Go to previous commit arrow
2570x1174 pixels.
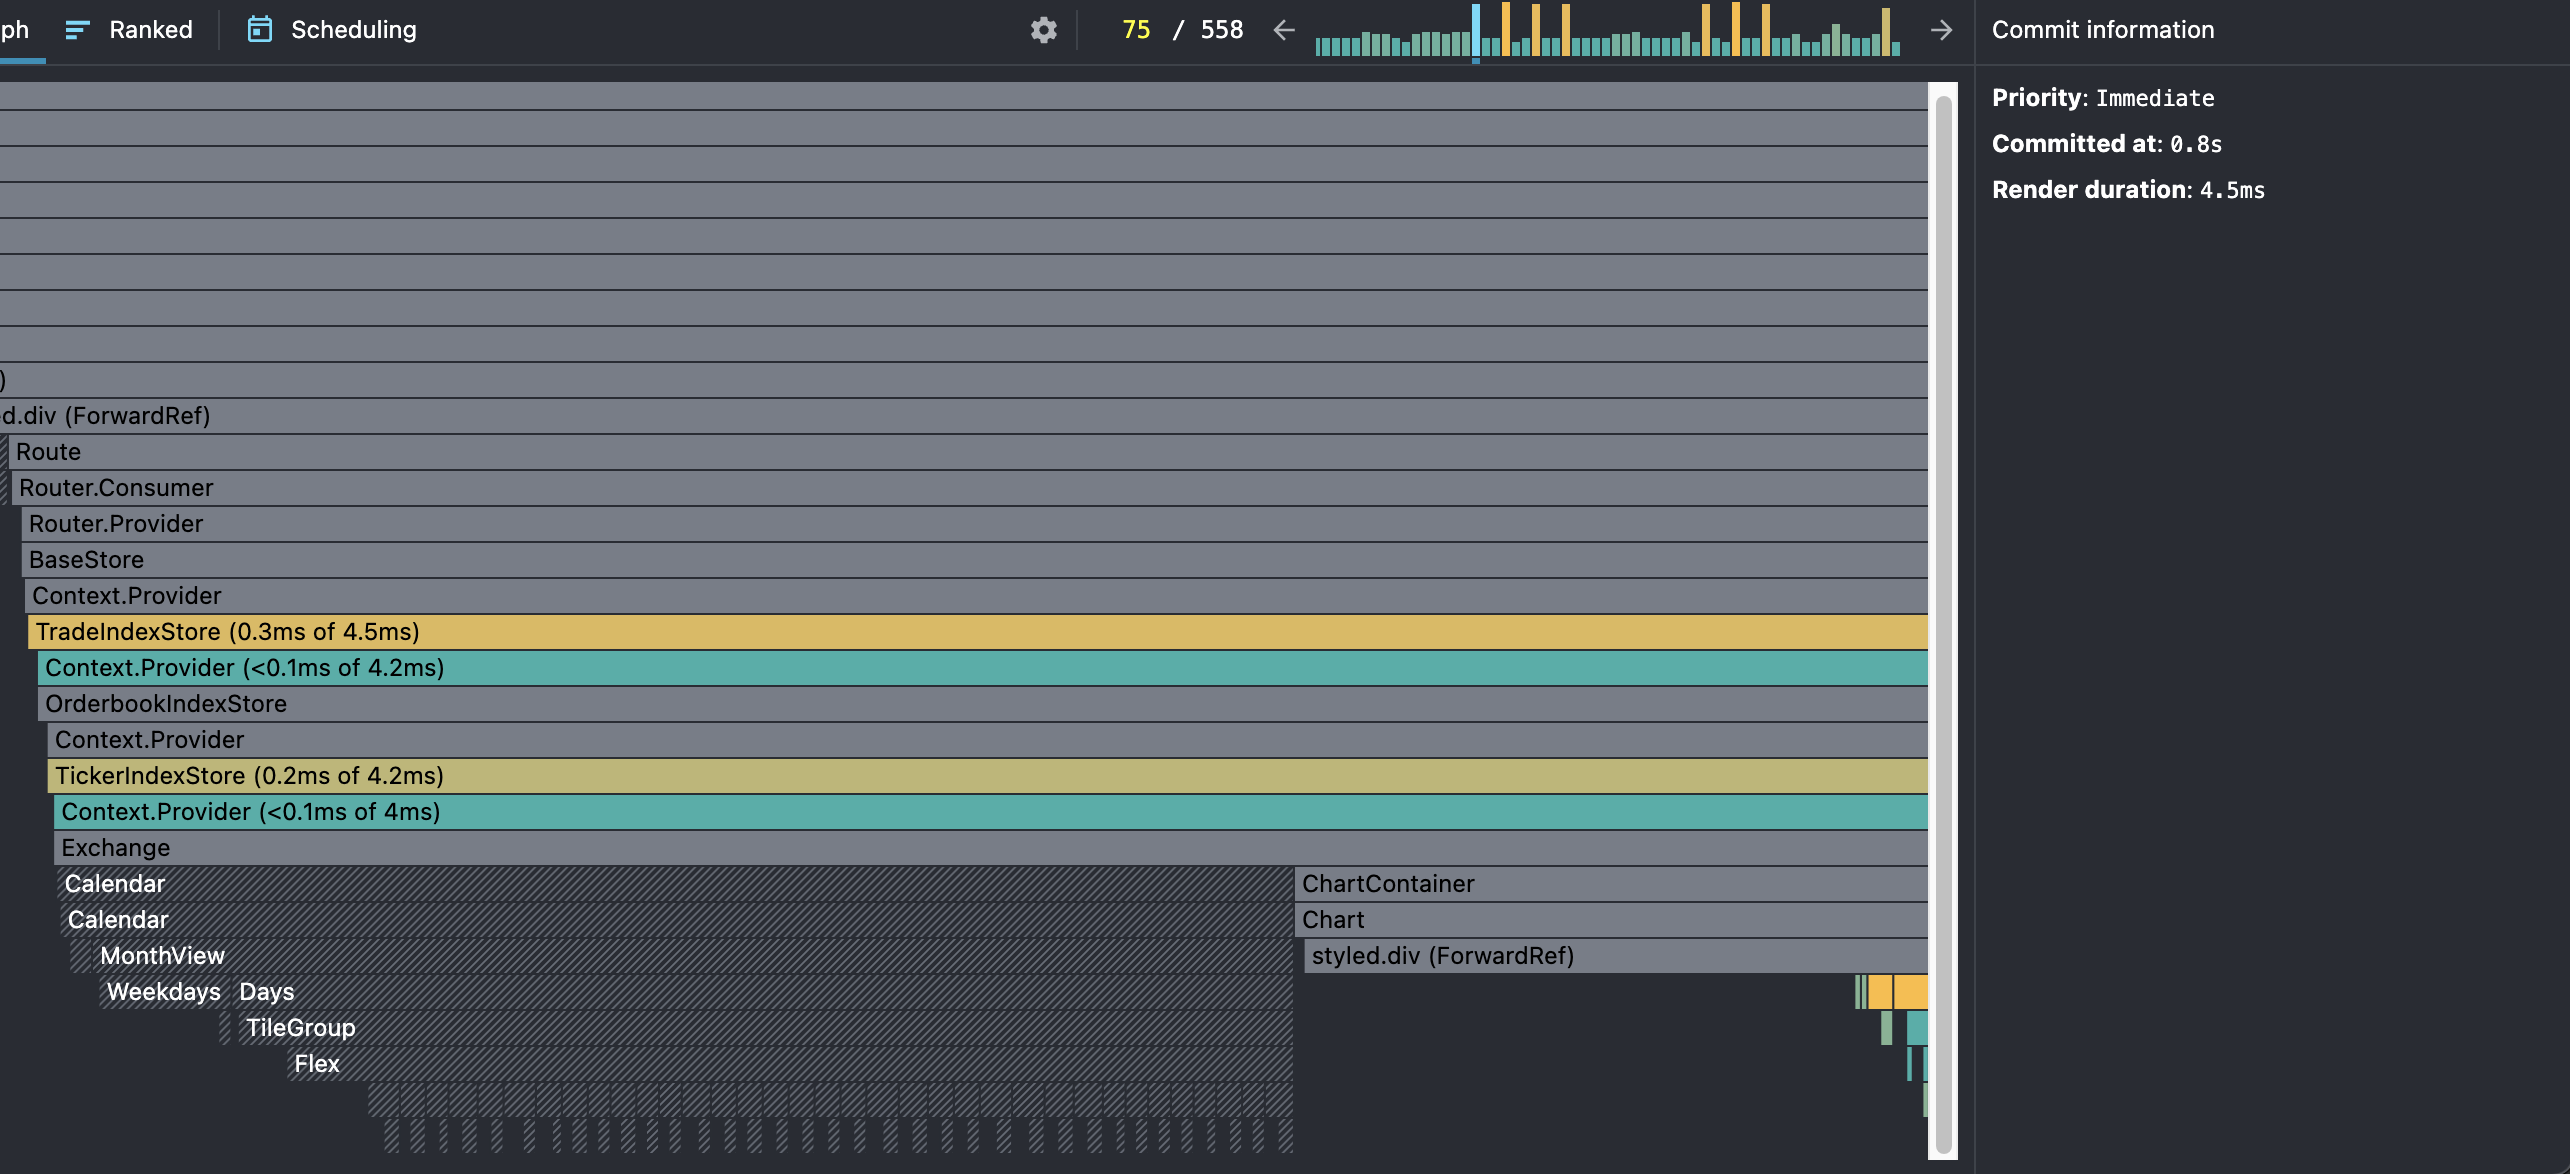[x=1284, y=30]
